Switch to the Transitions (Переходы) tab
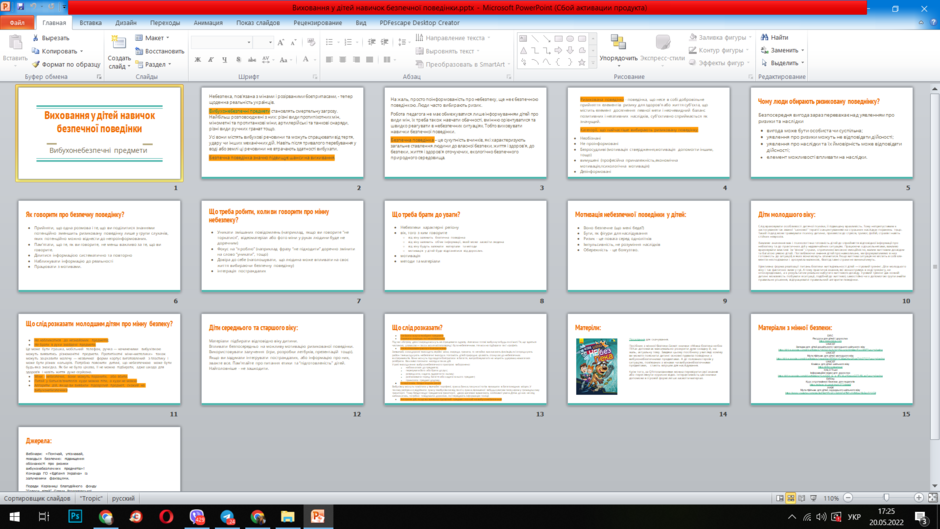This screenshot has height=529, width=940. (165, 23)
